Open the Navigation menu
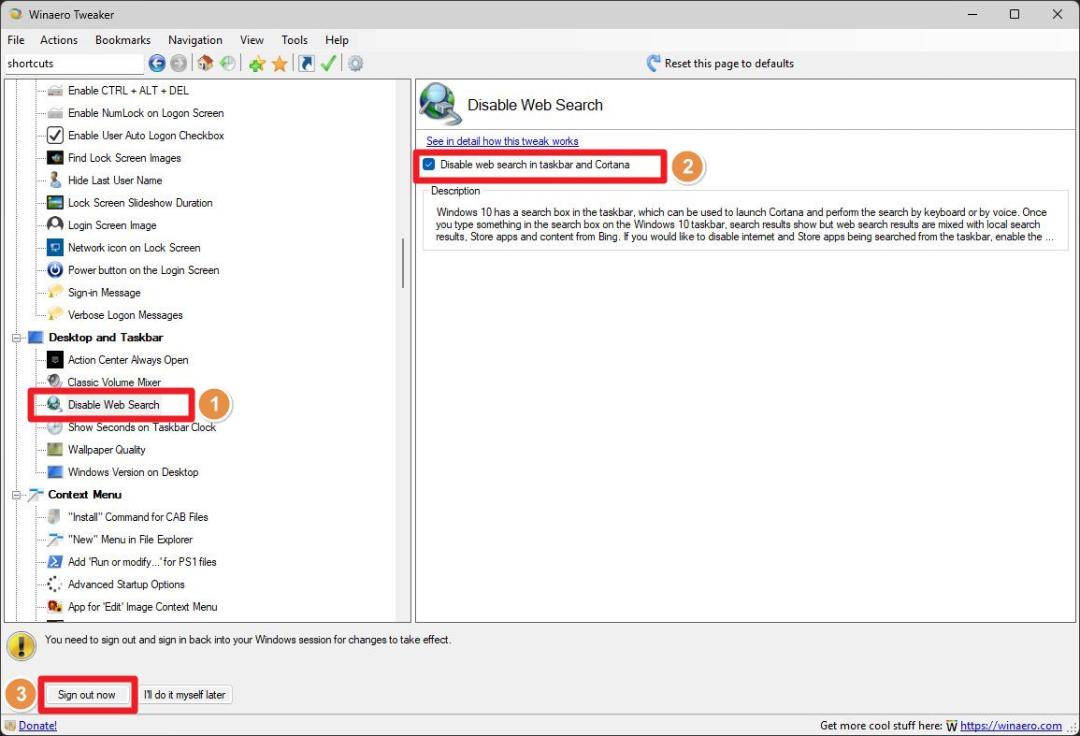 pos(195,40)
